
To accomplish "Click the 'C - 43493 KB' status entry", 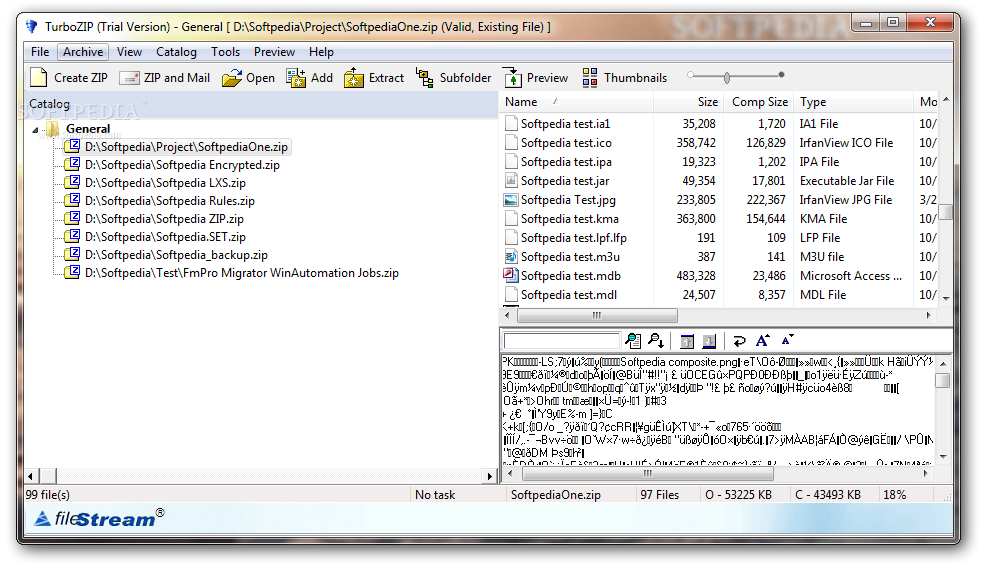I will (828, 495).
